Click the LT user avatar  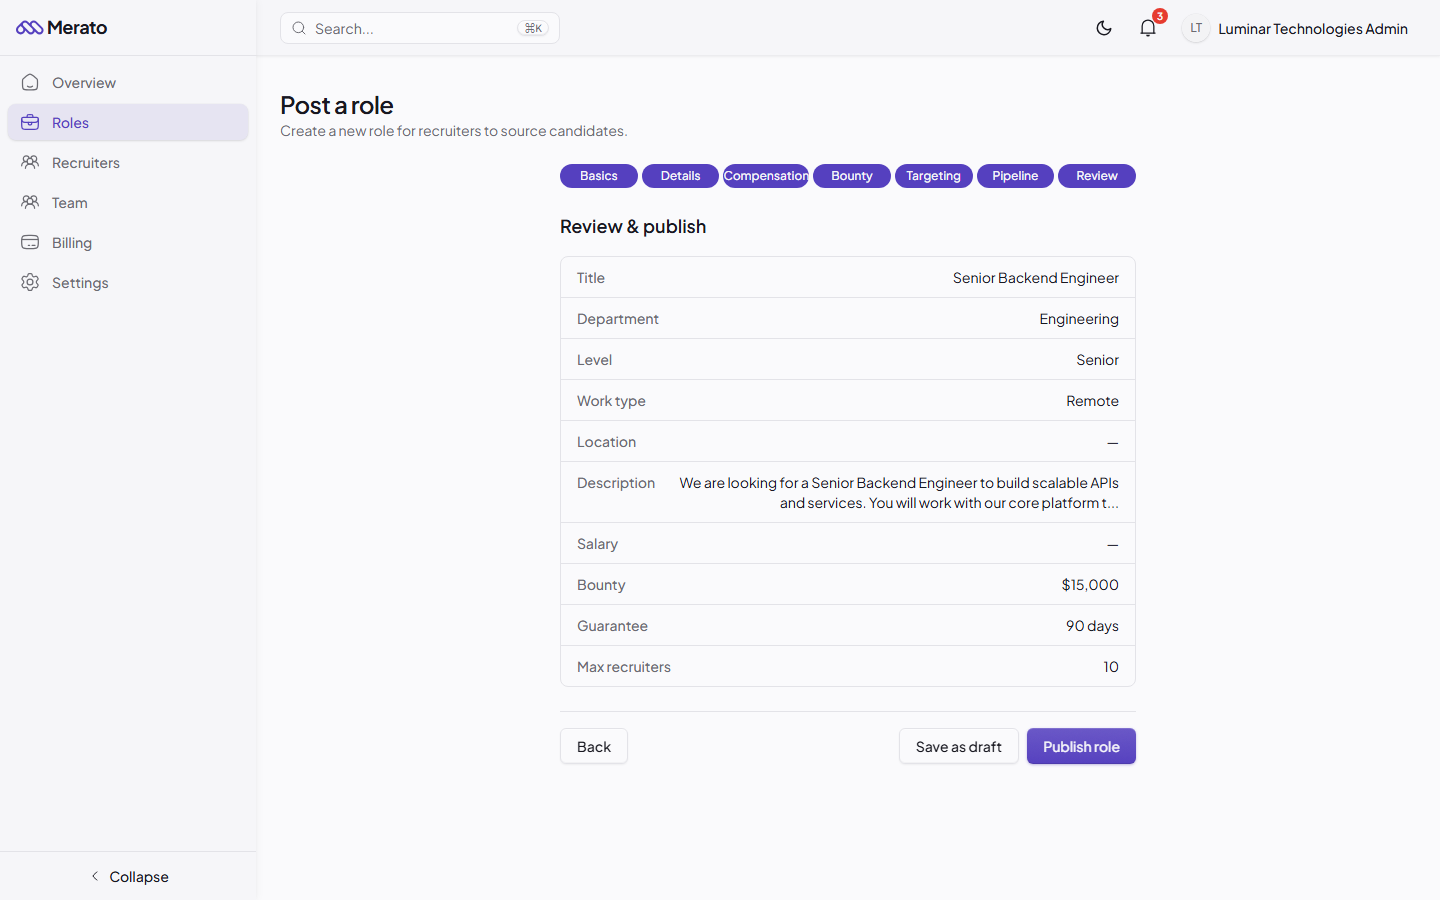(1196, 28)
